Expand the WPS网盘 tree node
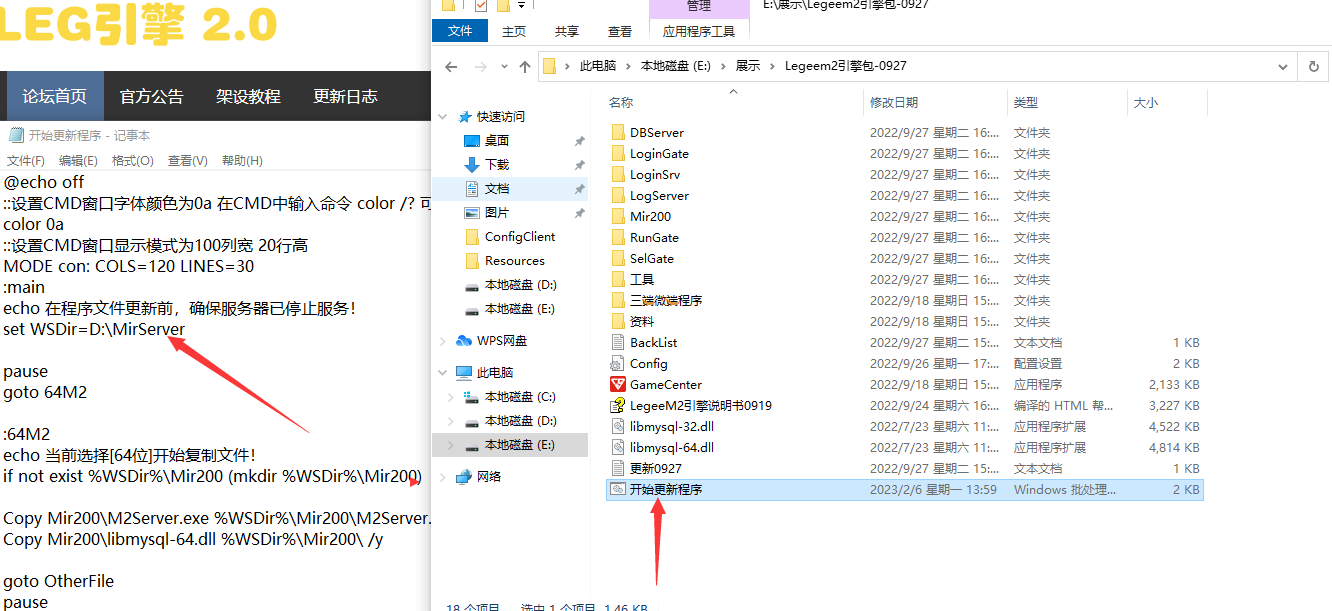 444,341
